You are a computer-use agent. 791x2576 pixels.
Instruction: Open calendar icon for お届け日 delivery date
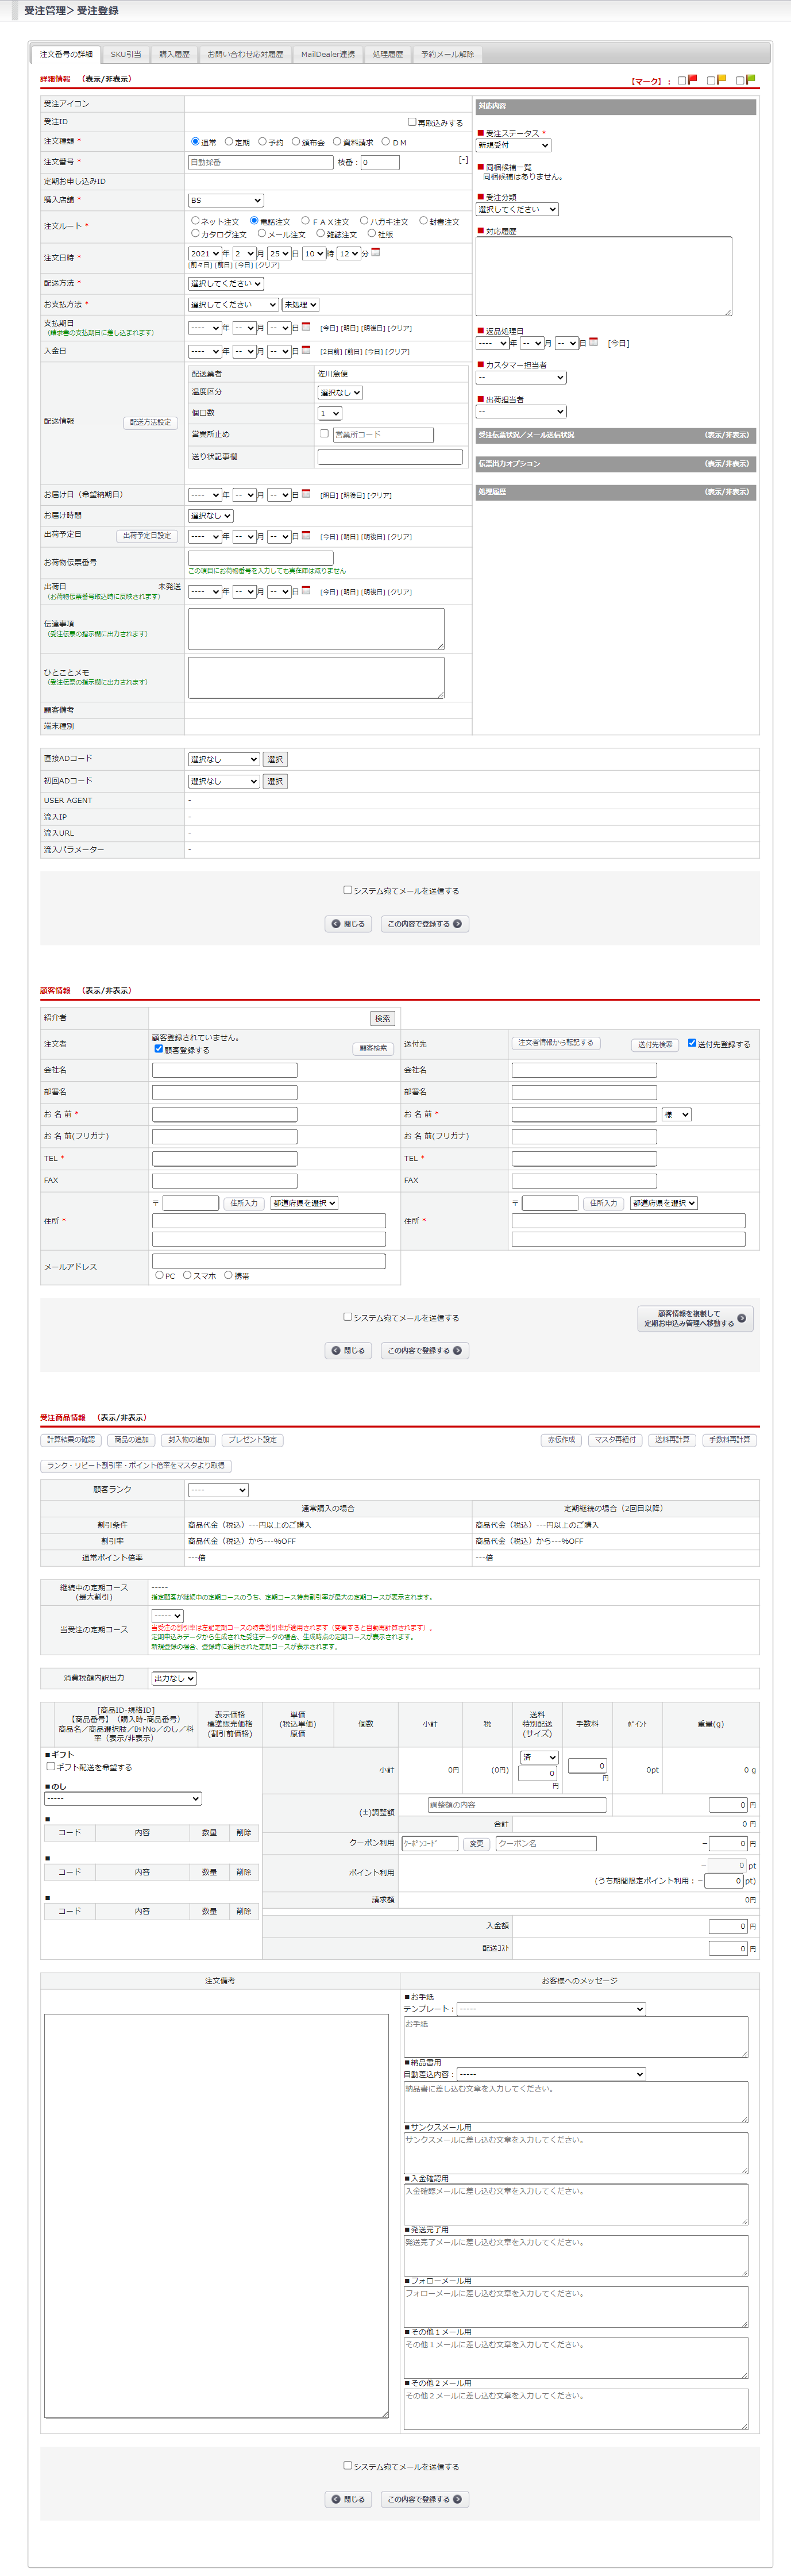(306, 494)
